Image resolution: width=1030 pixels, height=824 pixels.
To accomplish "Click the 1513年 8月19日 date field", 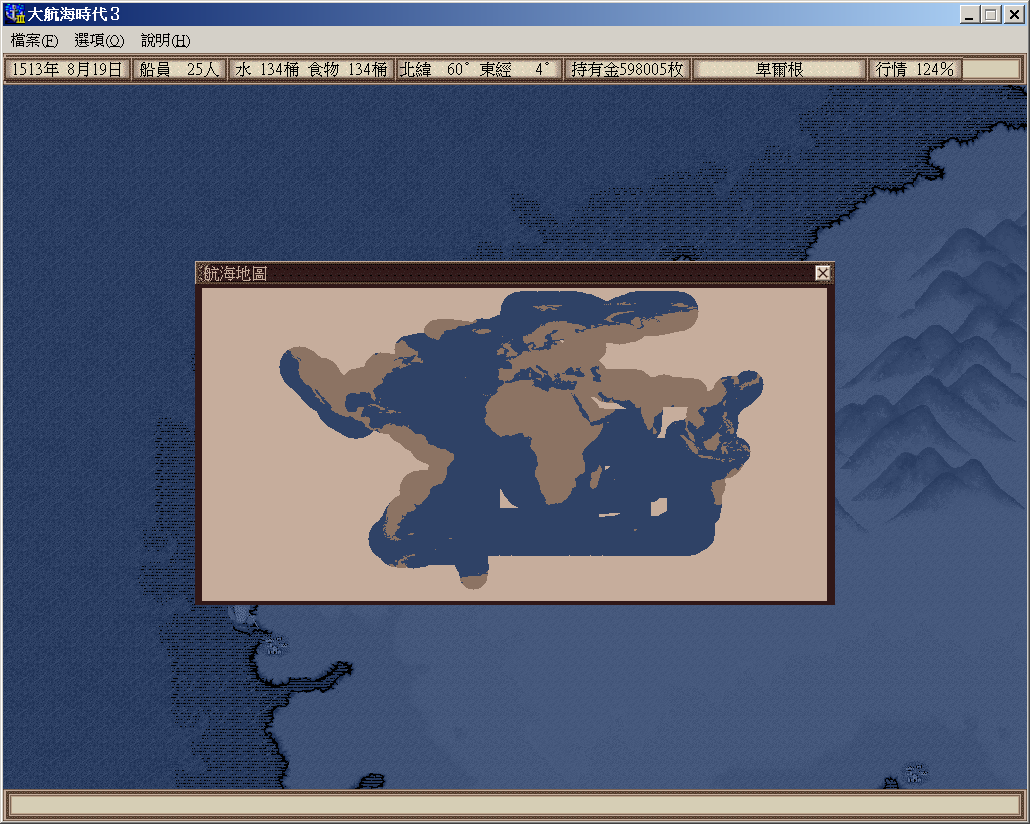I will coord(67,69).
